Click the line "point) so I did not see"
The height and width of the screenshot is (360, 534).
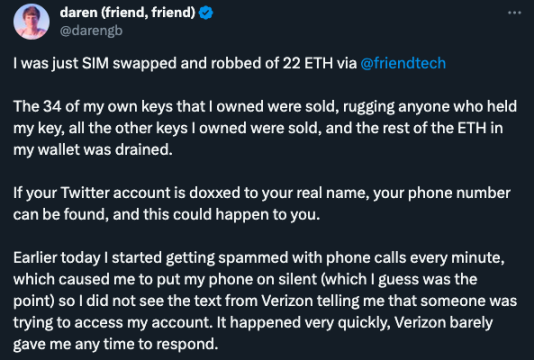265,301
